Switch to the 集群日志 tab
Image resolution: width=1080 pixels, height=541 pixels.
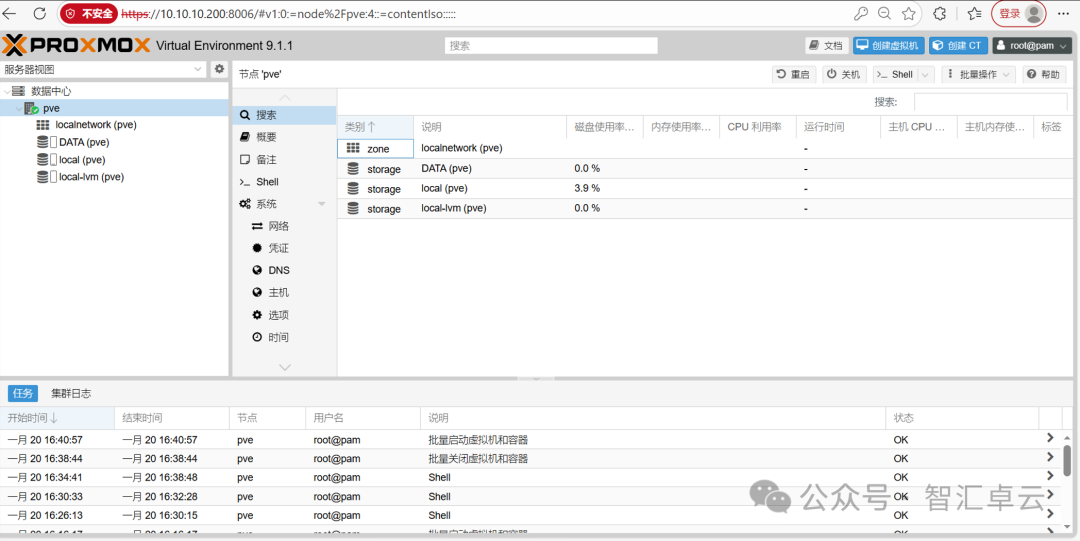pos(71,393)
